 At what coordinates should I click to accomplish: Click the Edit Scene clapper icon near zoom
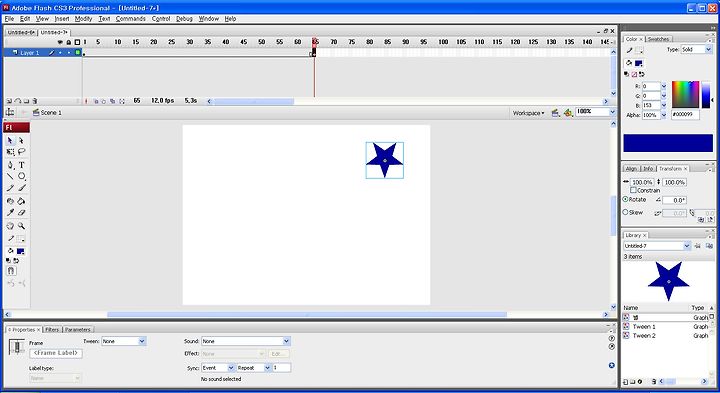[556, 112]
